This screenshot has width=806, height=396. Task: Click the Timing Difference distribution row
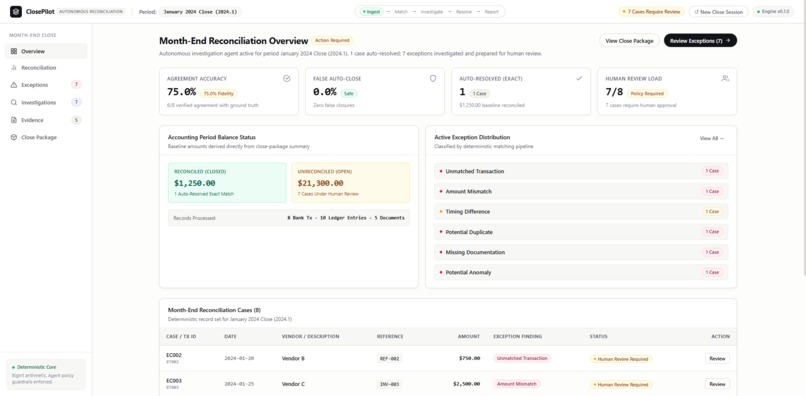[581, 212]
